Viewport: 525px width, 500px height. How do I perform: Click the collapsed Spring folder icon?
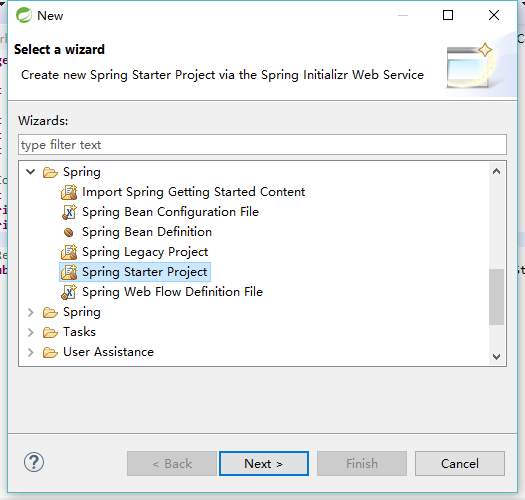(50, 312)
